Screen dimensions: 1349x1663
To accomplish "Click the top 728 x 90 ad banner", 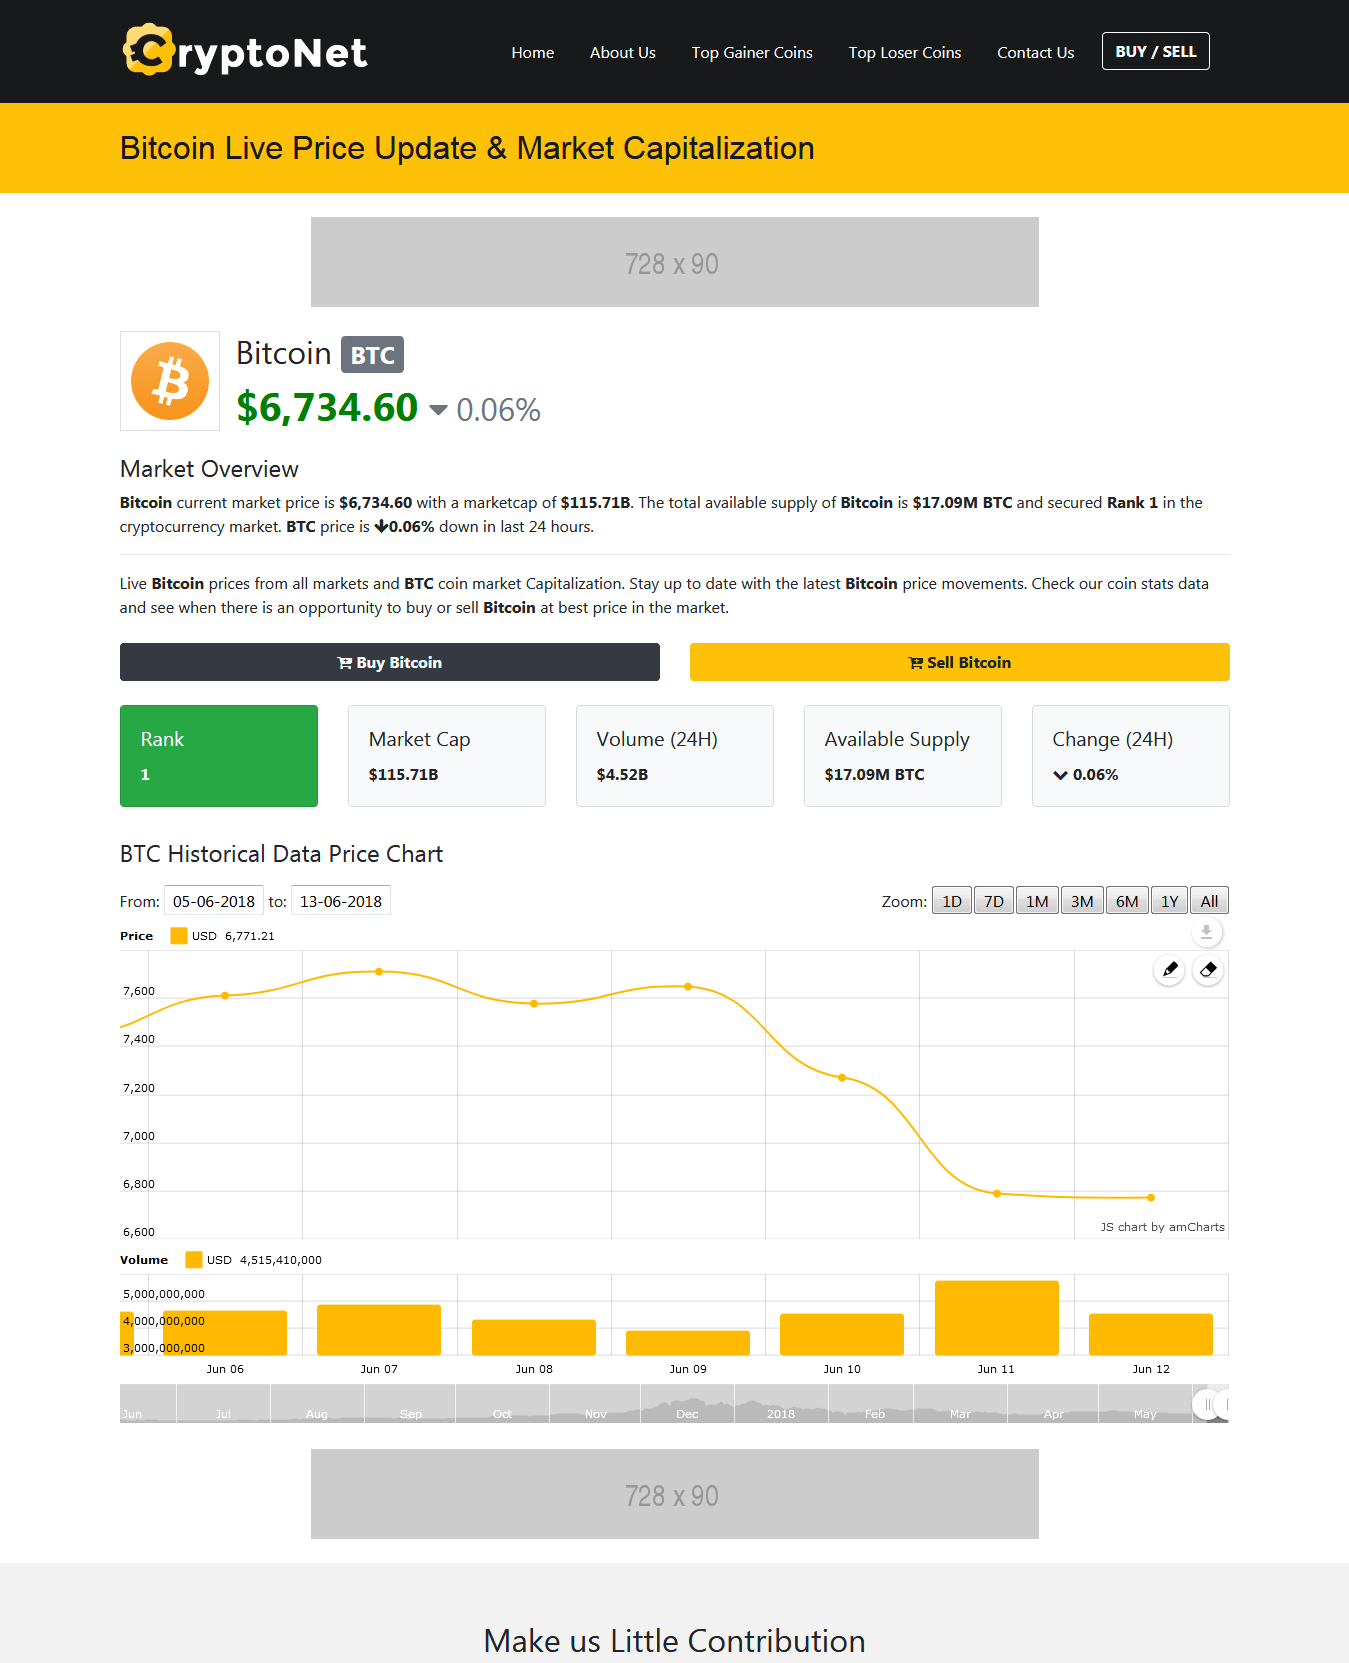I will [x=675, y=262].
